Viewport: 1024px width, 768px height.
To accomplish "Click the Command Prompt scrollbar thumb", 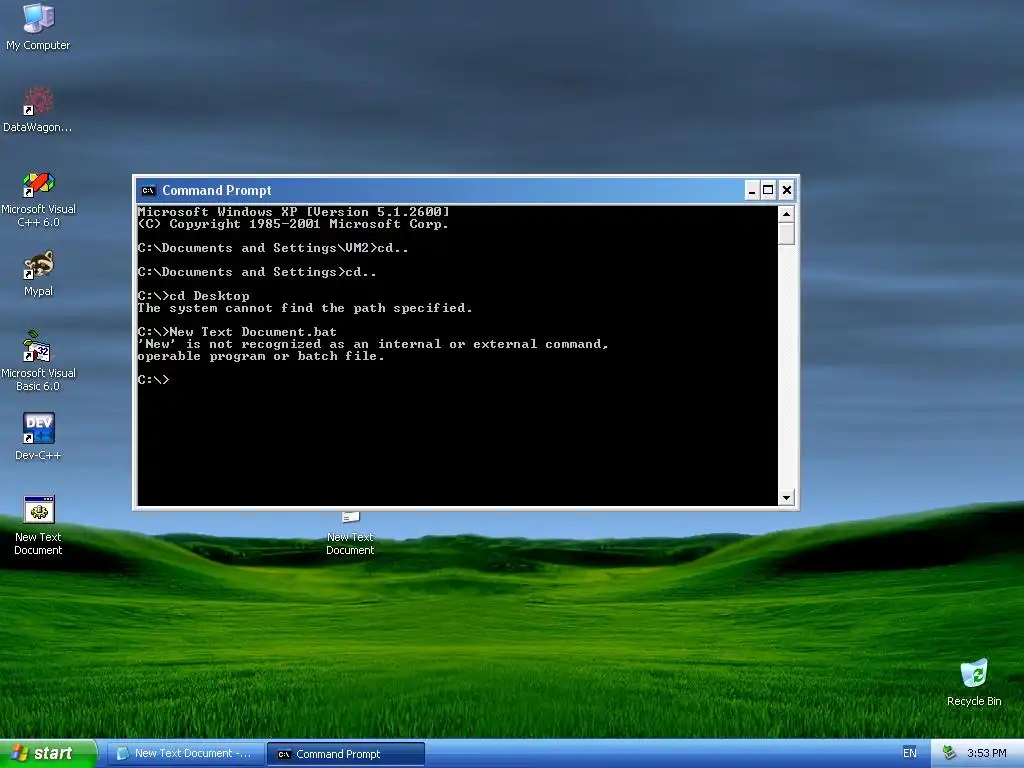I will (x=786, y=233).
